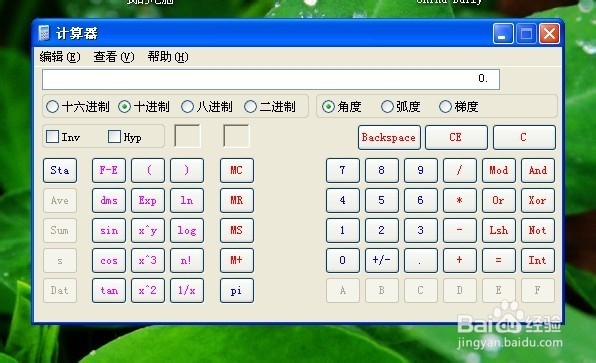596x363 pixels.
Task: Click the M+ memory add button
Action: pos(236,260)
